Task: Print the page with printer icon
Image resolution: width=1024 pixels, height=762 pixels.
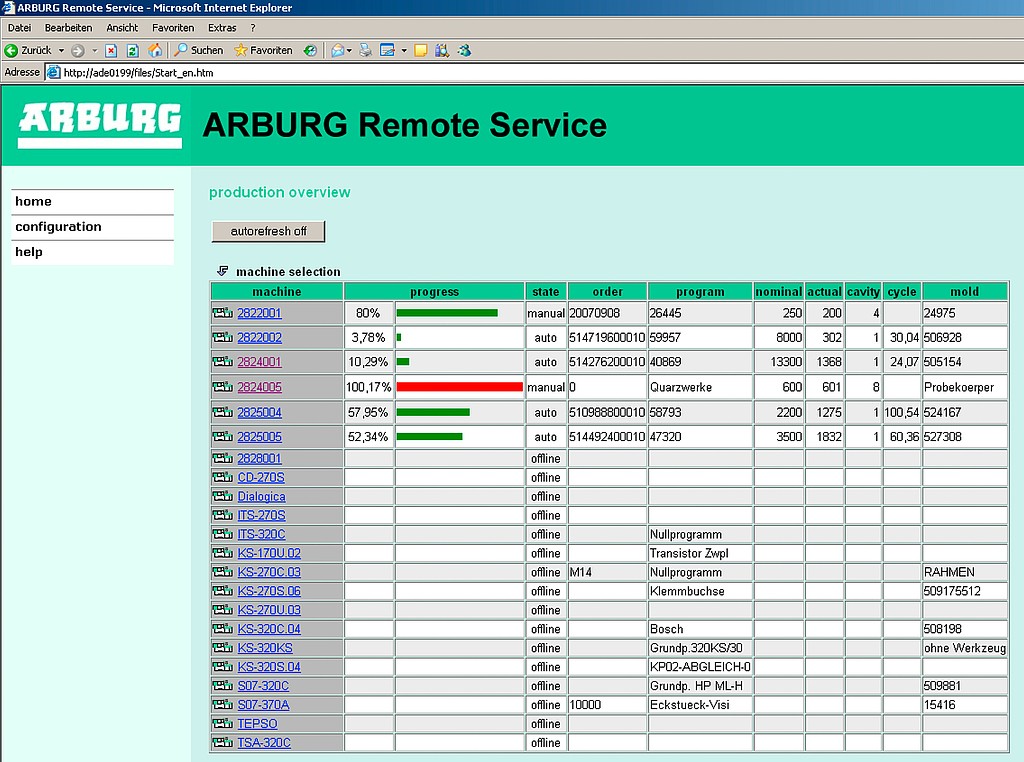Action: pos(366,50)
